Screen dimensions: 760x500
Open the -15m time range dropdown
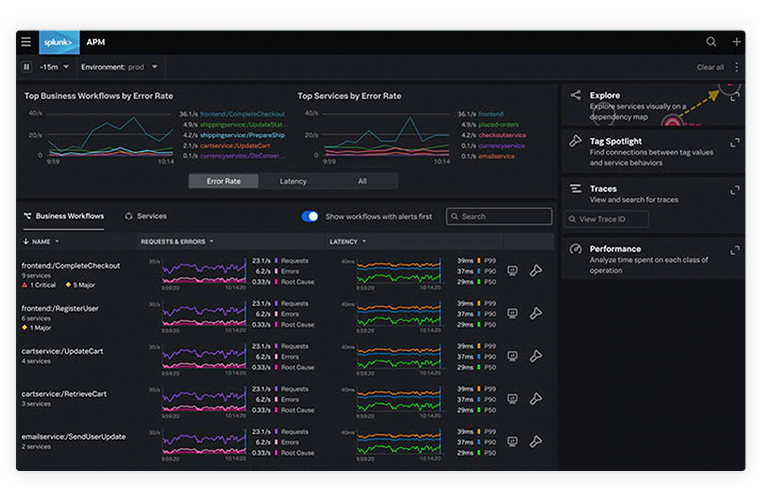click(x=53, y=67)
